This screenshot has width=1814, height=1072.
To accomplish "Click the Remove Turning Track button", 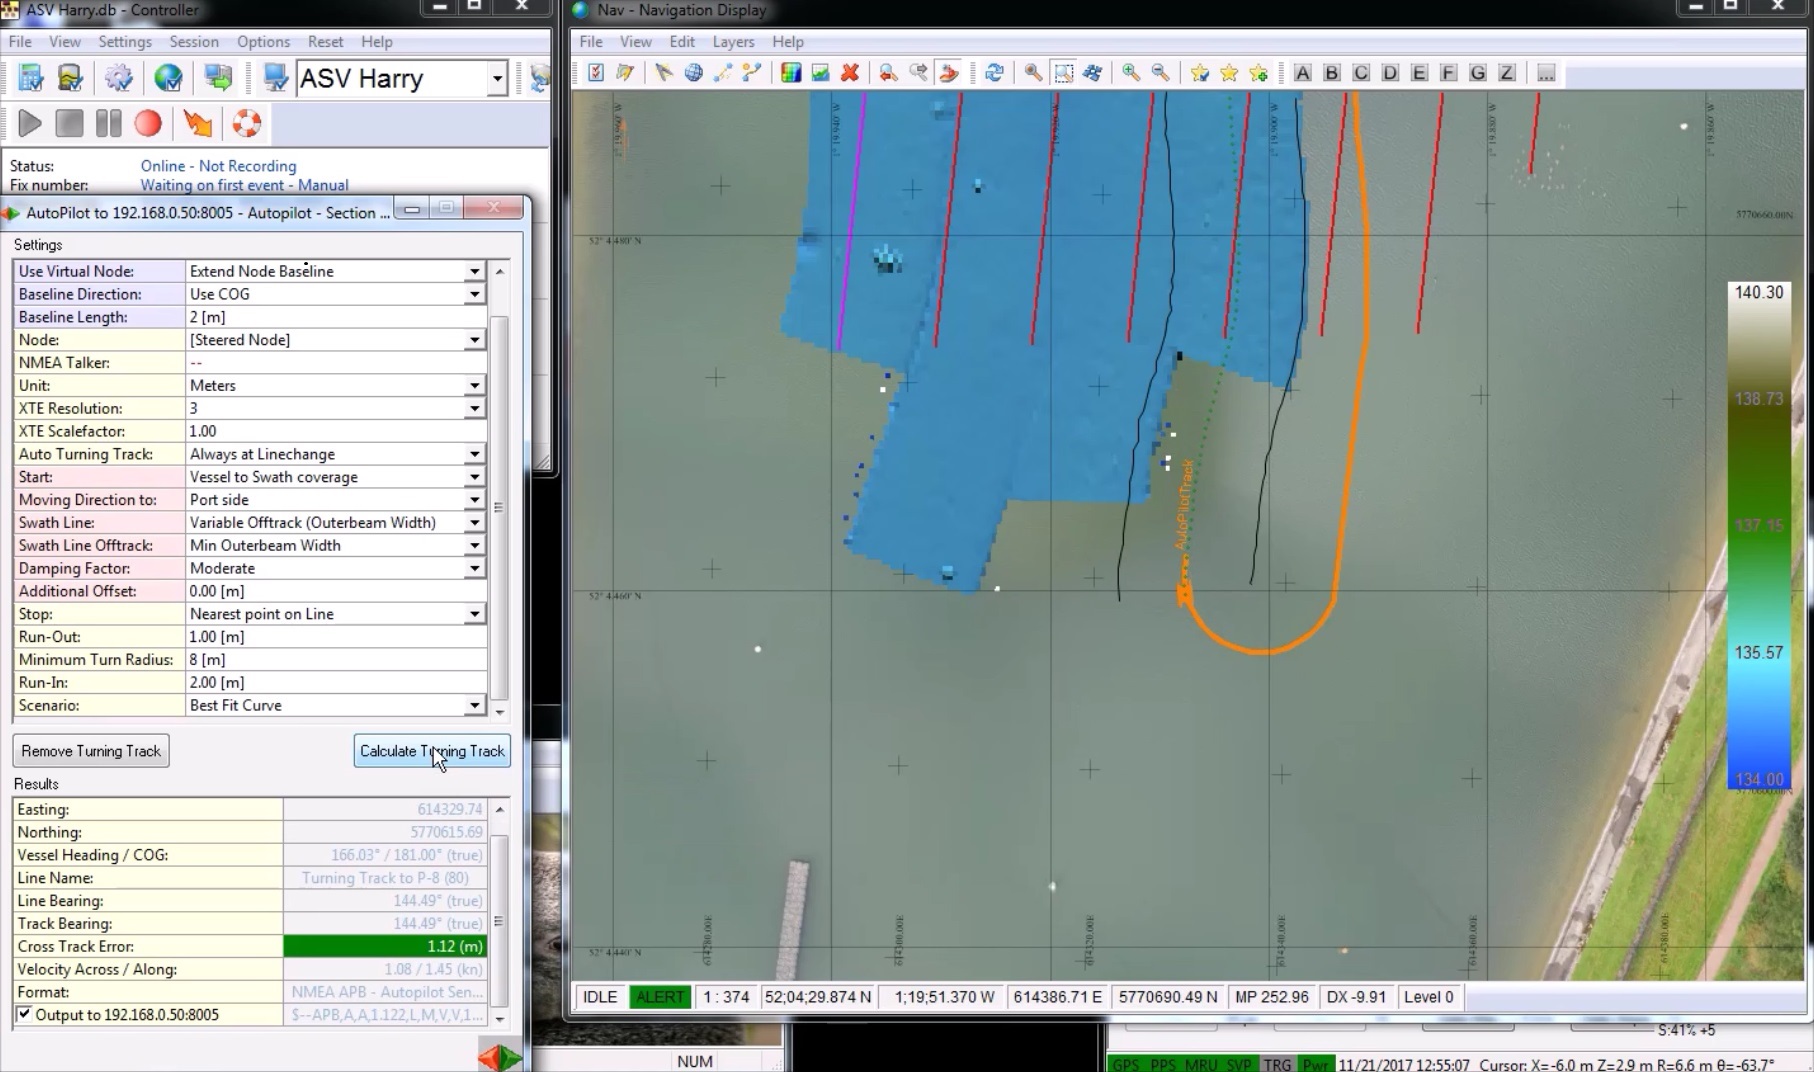I will click(x=91, y=751).
